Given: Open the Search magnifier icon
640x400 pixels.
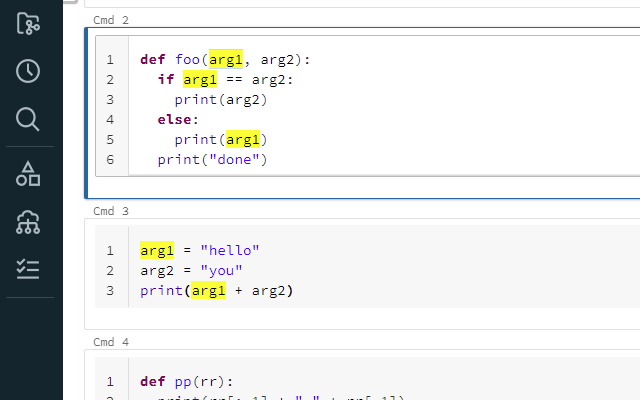Looking at the screenshot, I should tap(28, 119).
